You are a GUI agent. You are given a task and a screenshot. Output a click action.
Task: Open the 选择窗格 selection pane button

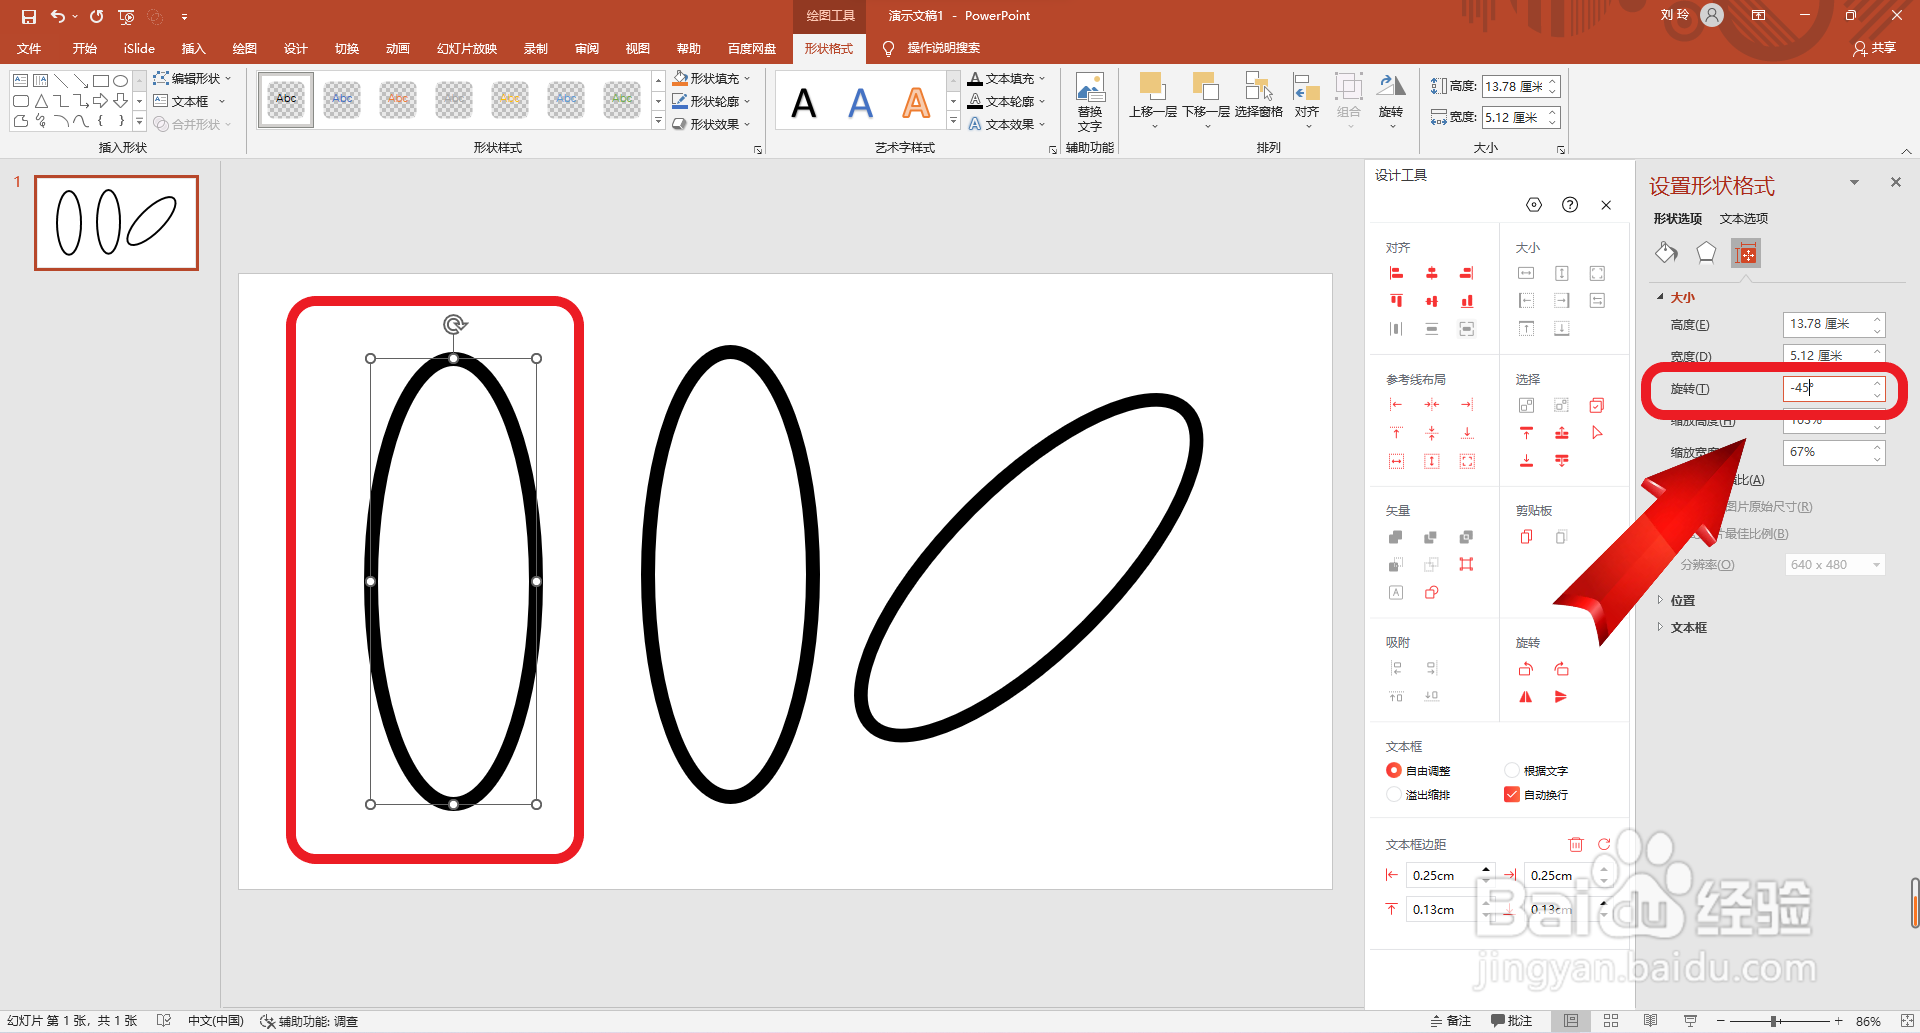pyautogui.click(x=1258, y=96)
